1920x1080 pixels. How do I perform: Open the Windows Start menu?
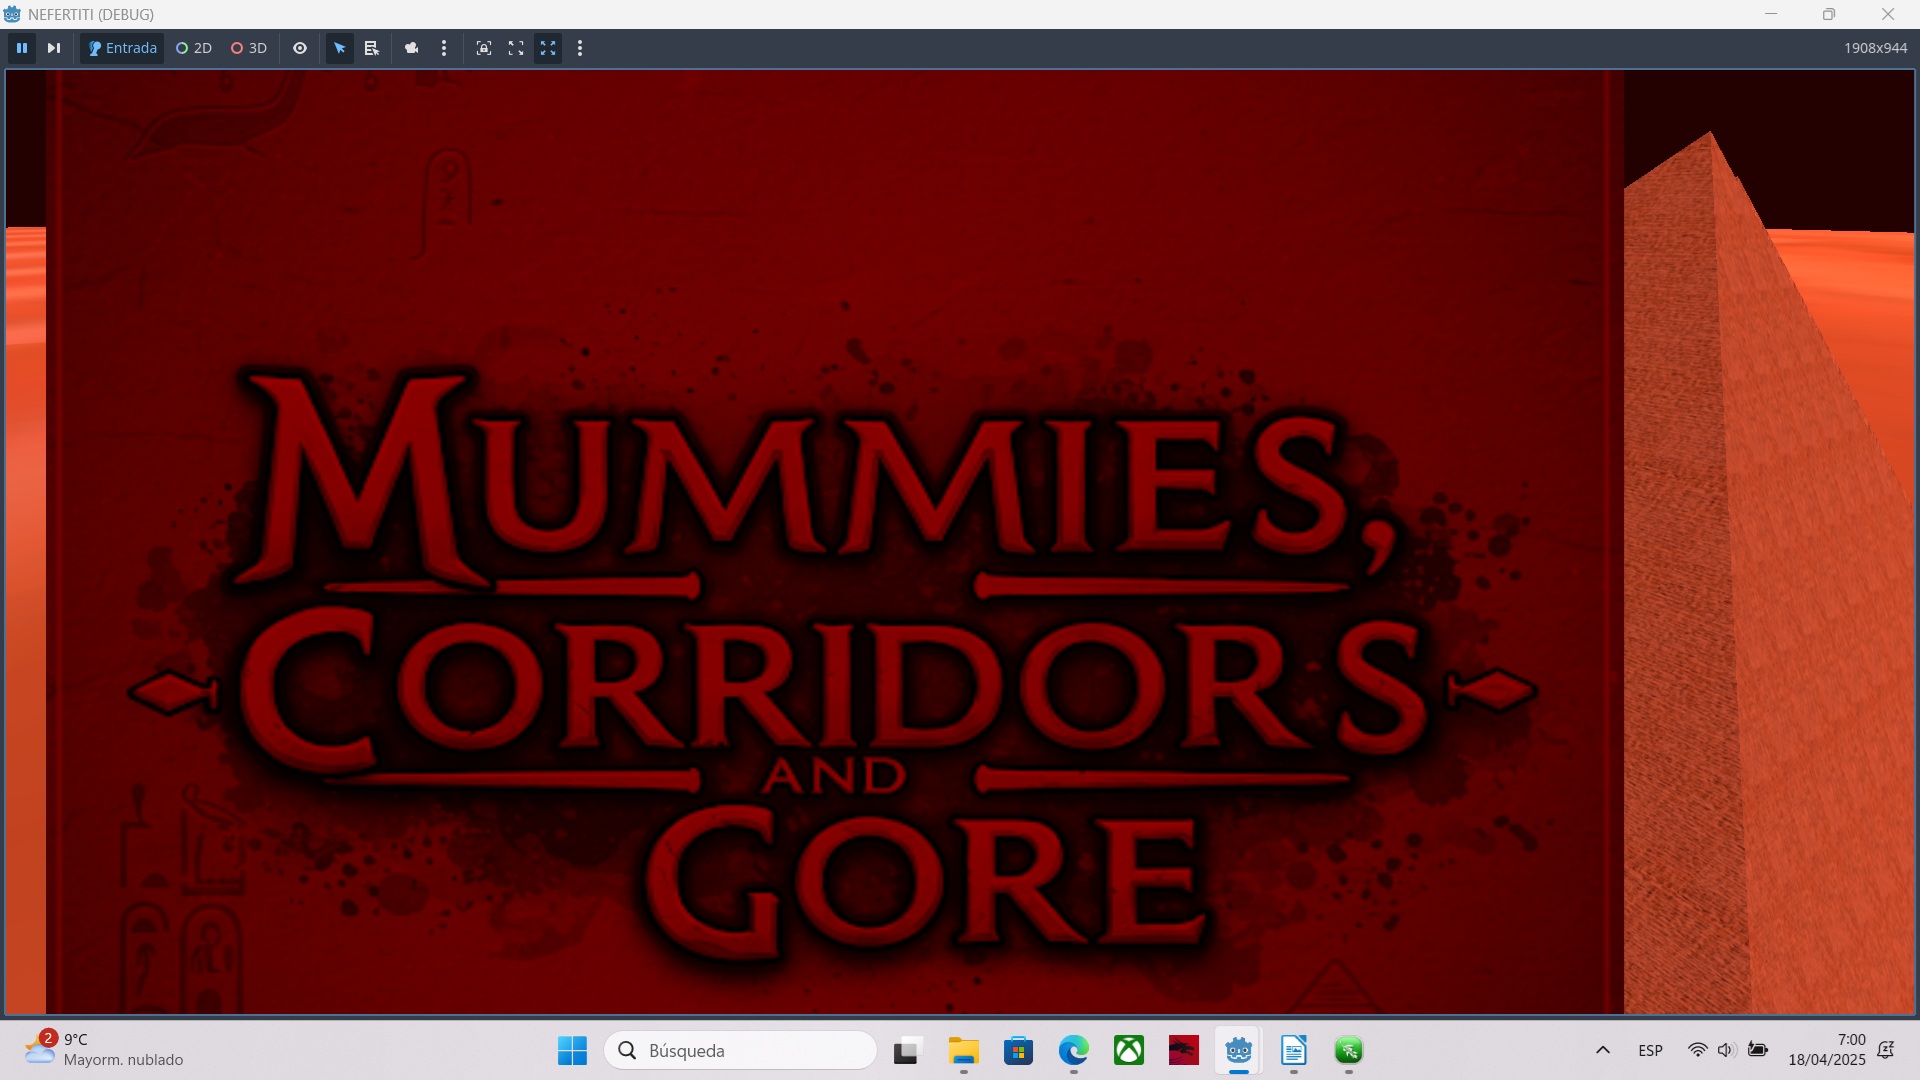tap(572, 1050)
